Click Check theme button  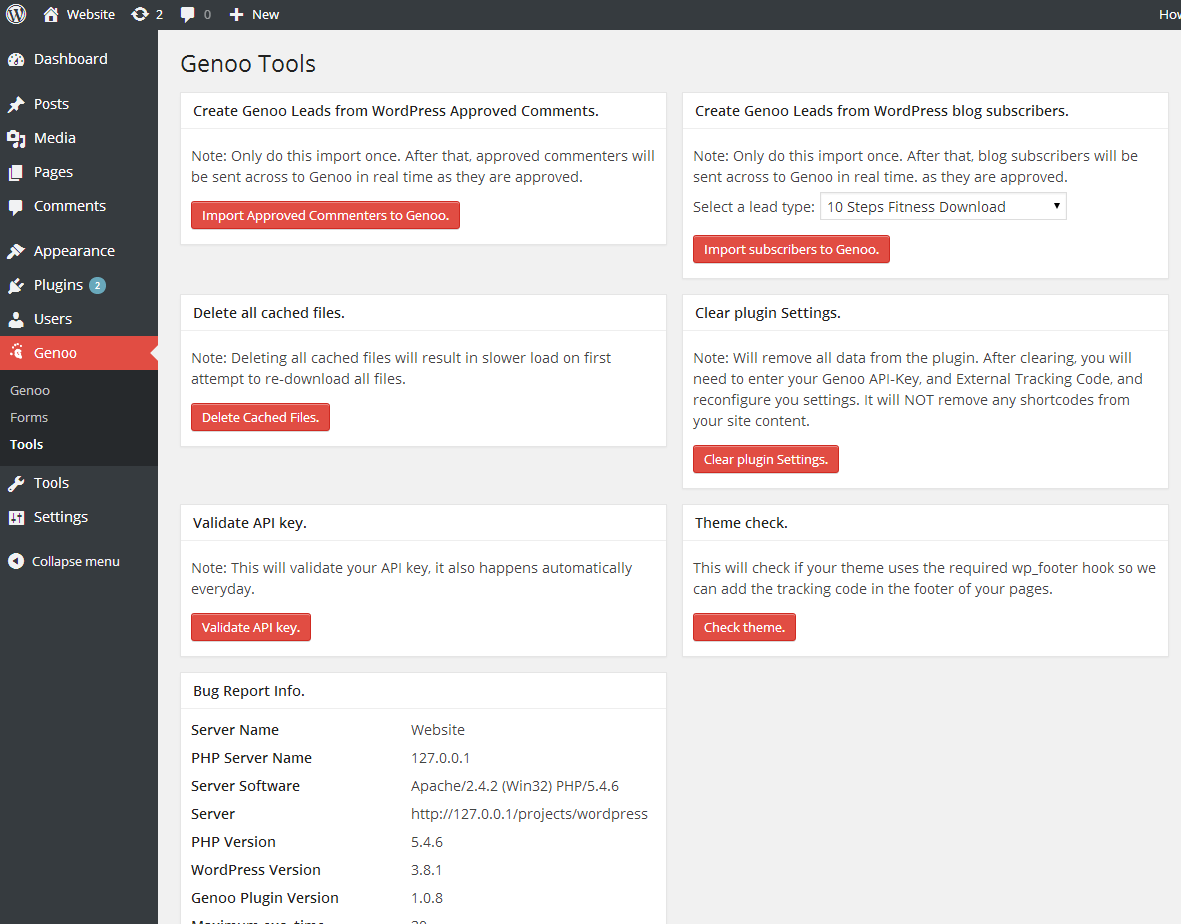click(744, 627)
